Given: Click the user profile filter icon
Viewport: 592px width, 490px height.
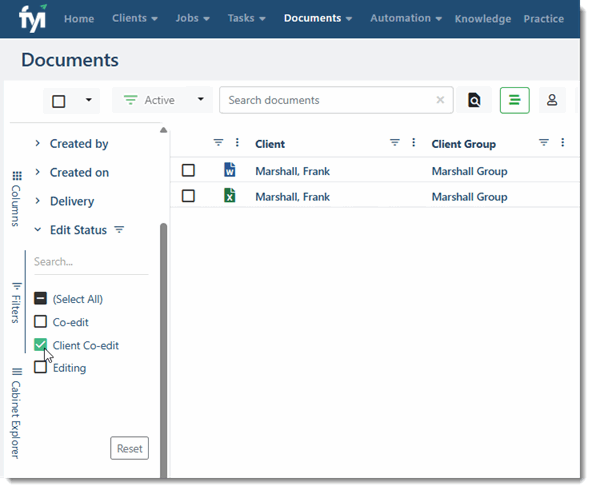Looking at the screenshot, I should coord(552,100).
